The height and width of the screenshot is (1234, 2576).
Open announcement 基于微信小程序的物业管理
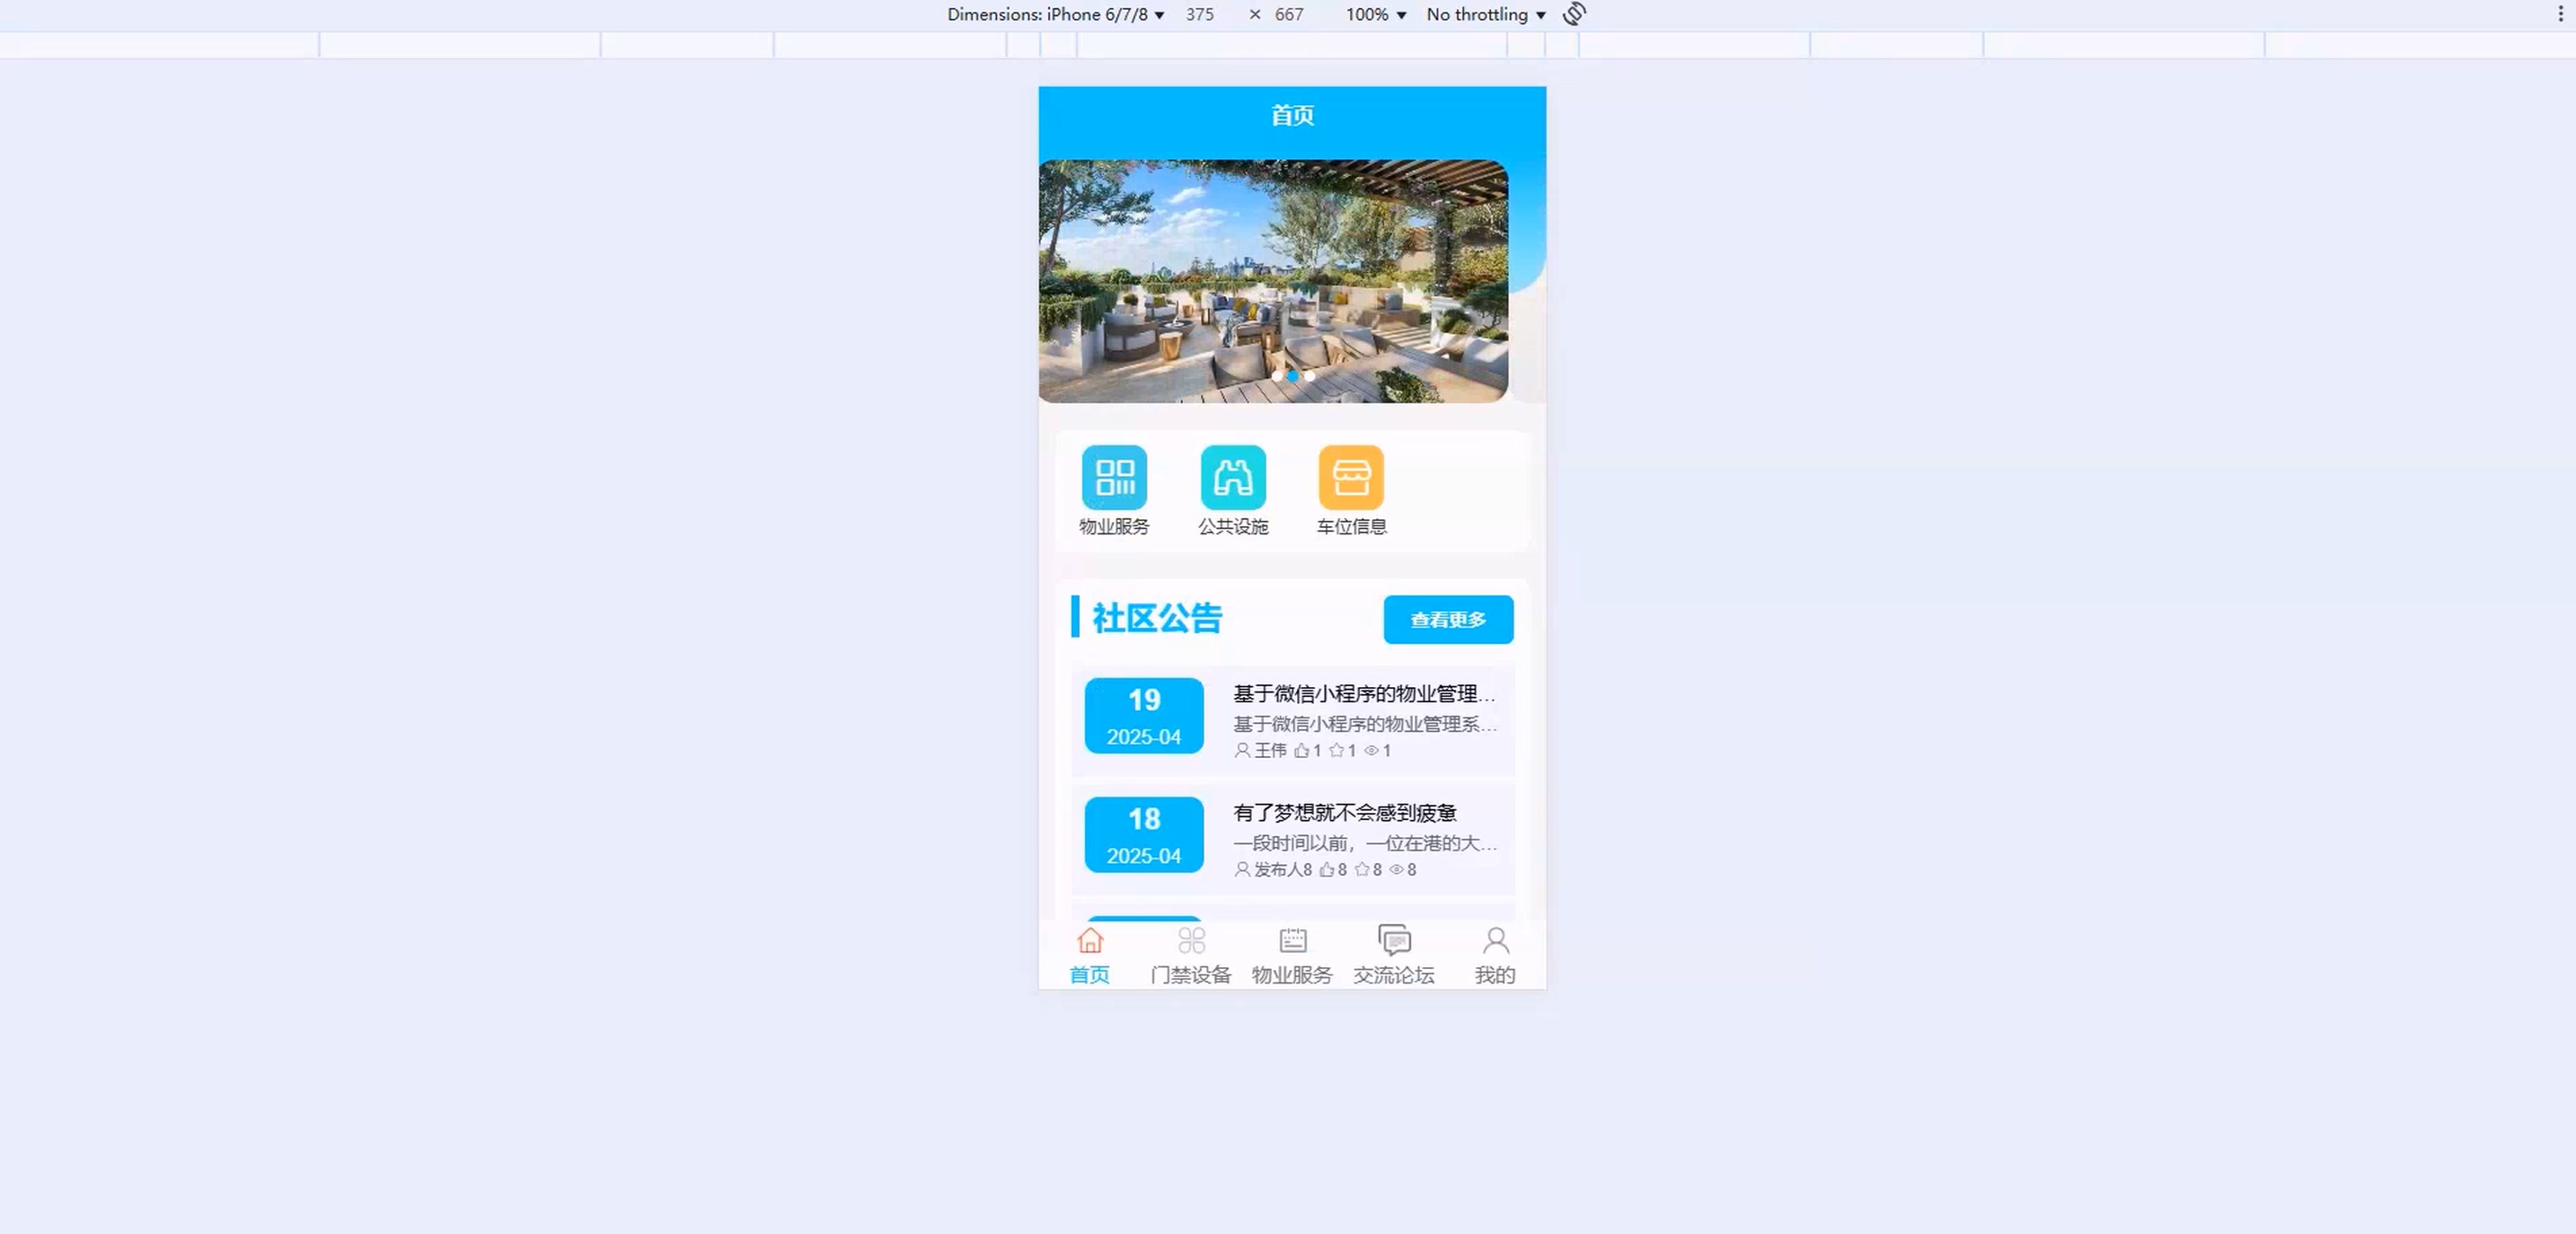[1364, 694]
